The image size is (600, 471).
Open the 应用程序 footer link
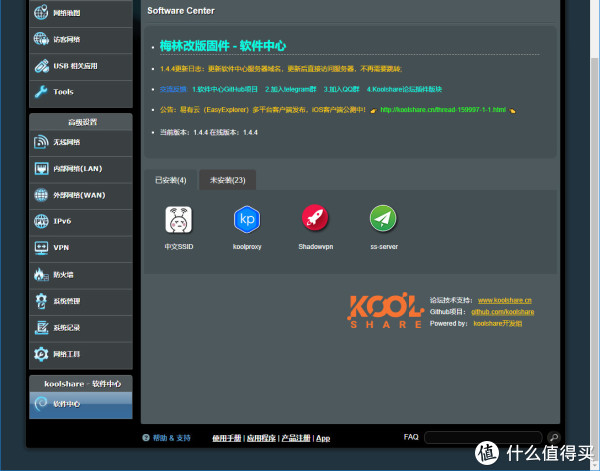pyautogui.click(x=261, y=438)
